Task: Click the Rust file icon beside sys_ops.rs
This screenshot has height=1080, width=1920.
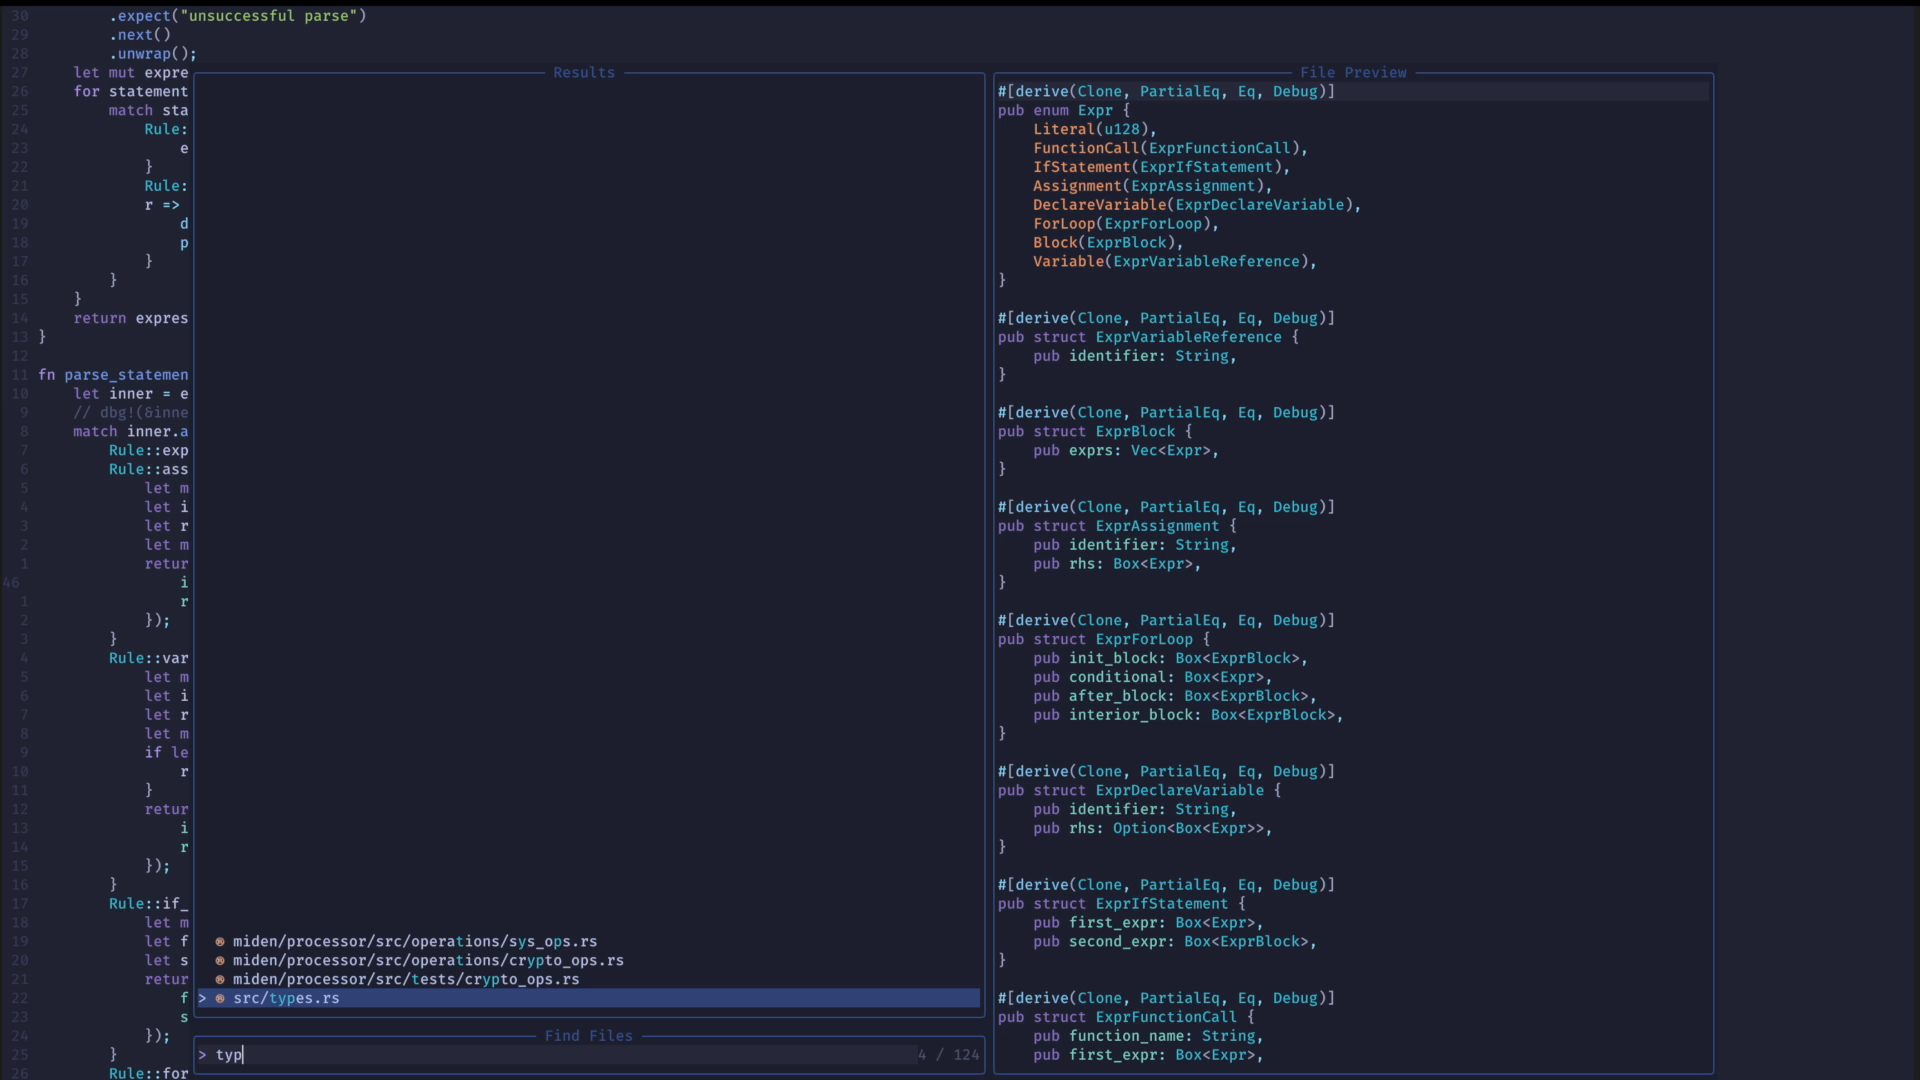Action: 220,942
